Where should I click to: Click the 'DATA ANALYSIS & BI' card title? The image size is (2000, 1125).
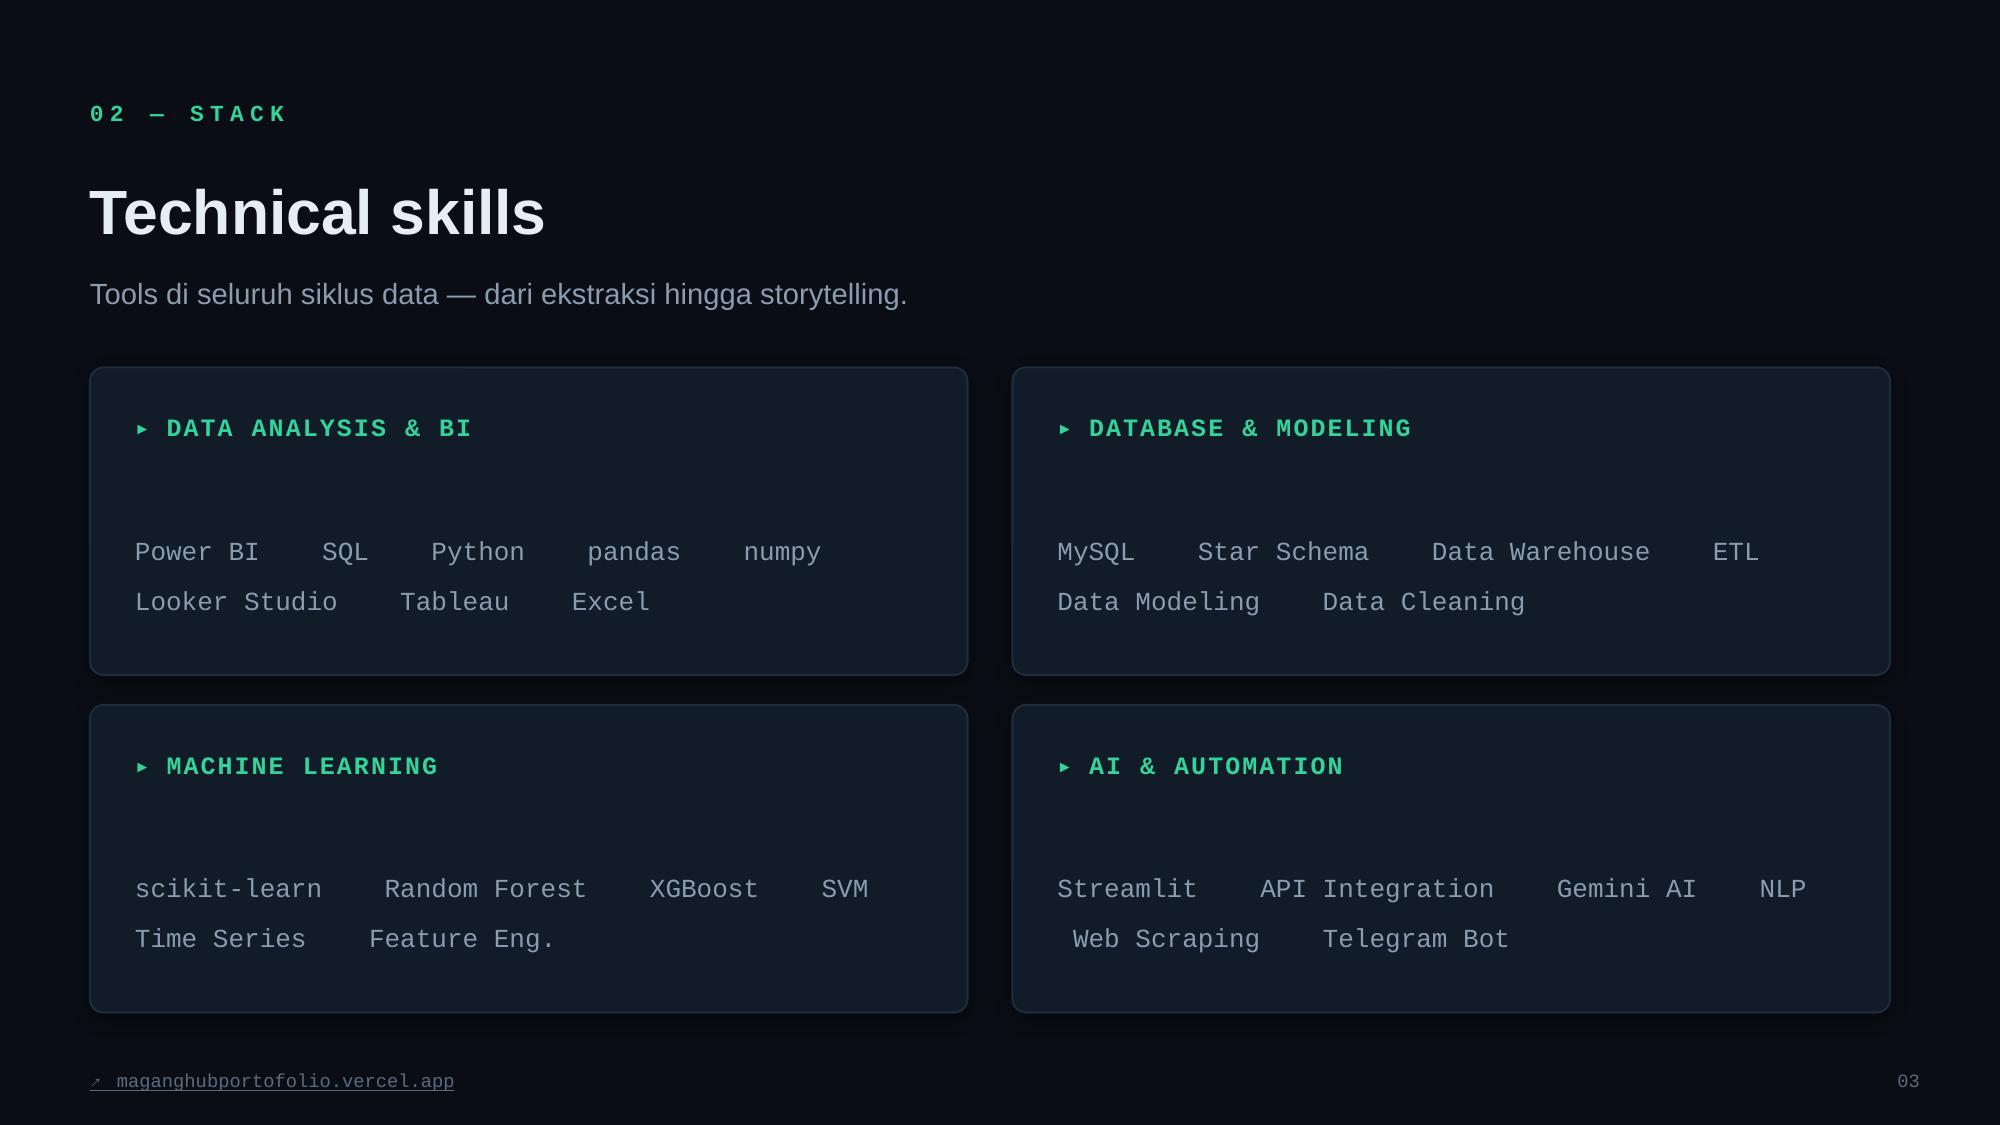[319, 429]
